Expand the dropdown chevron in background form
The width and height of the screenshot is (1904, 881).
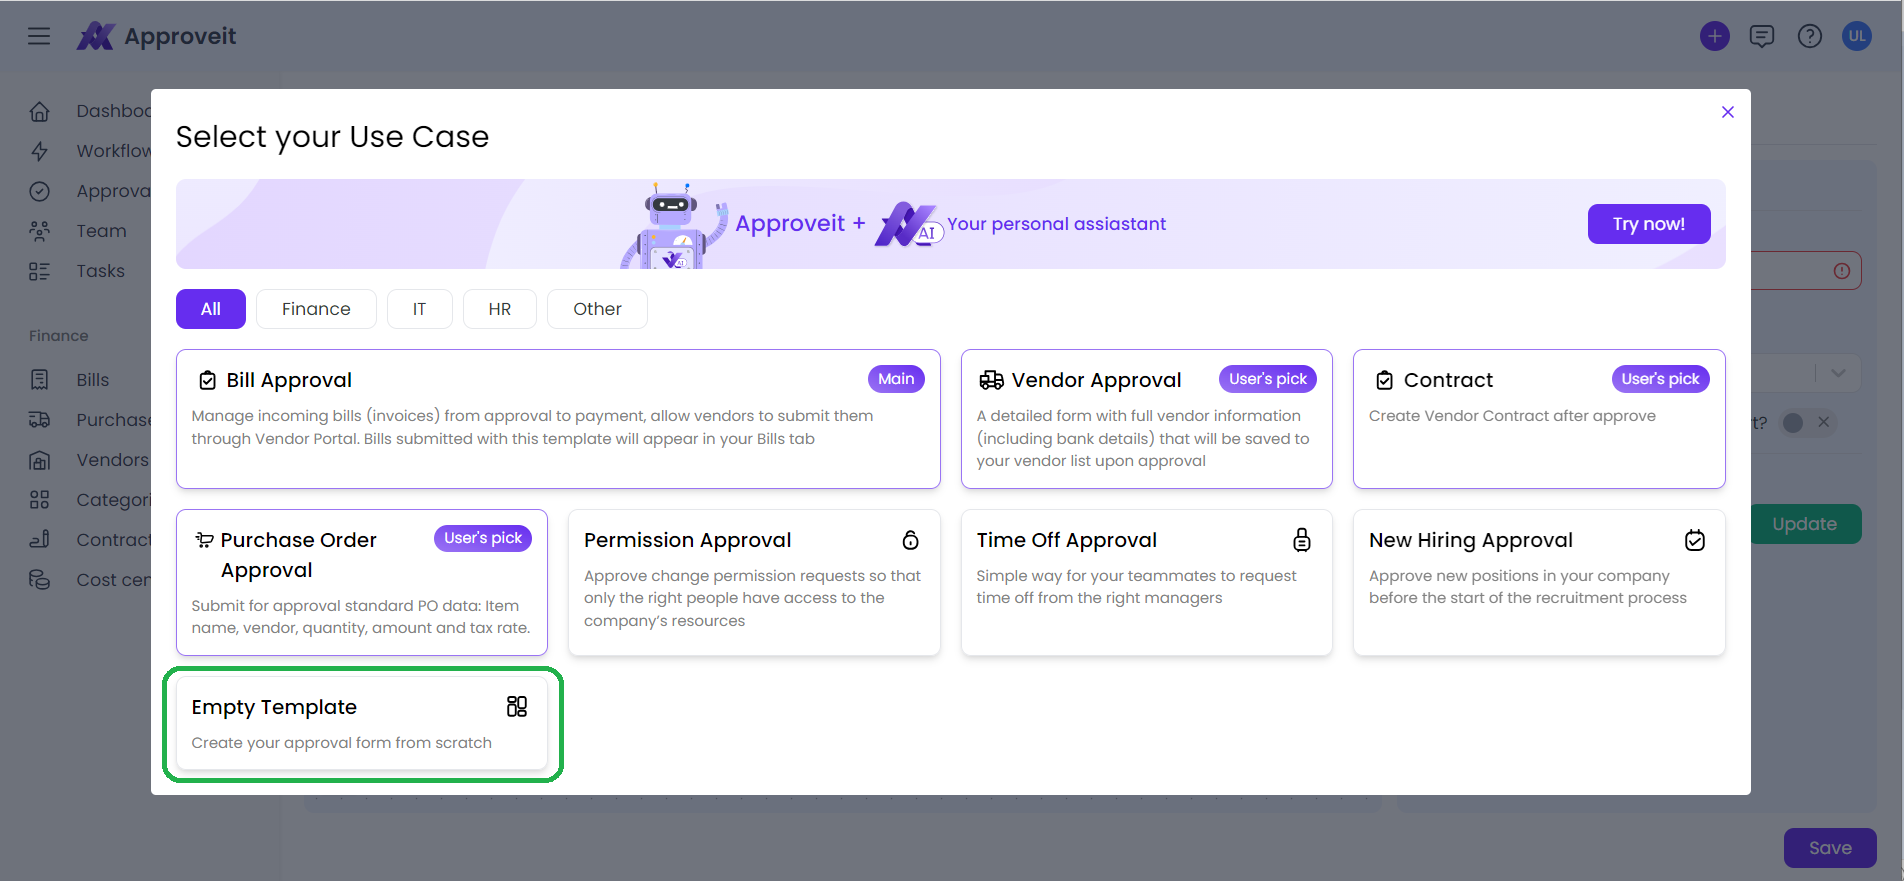point(1838,373)
